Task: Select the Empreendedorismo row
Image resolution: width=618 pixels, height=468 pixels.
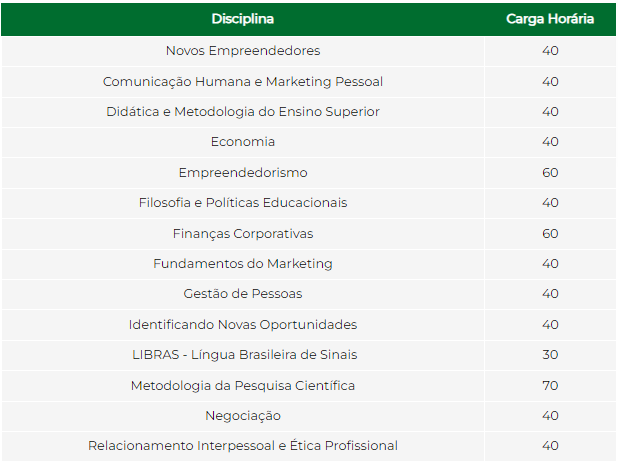Action: [243, 172]
